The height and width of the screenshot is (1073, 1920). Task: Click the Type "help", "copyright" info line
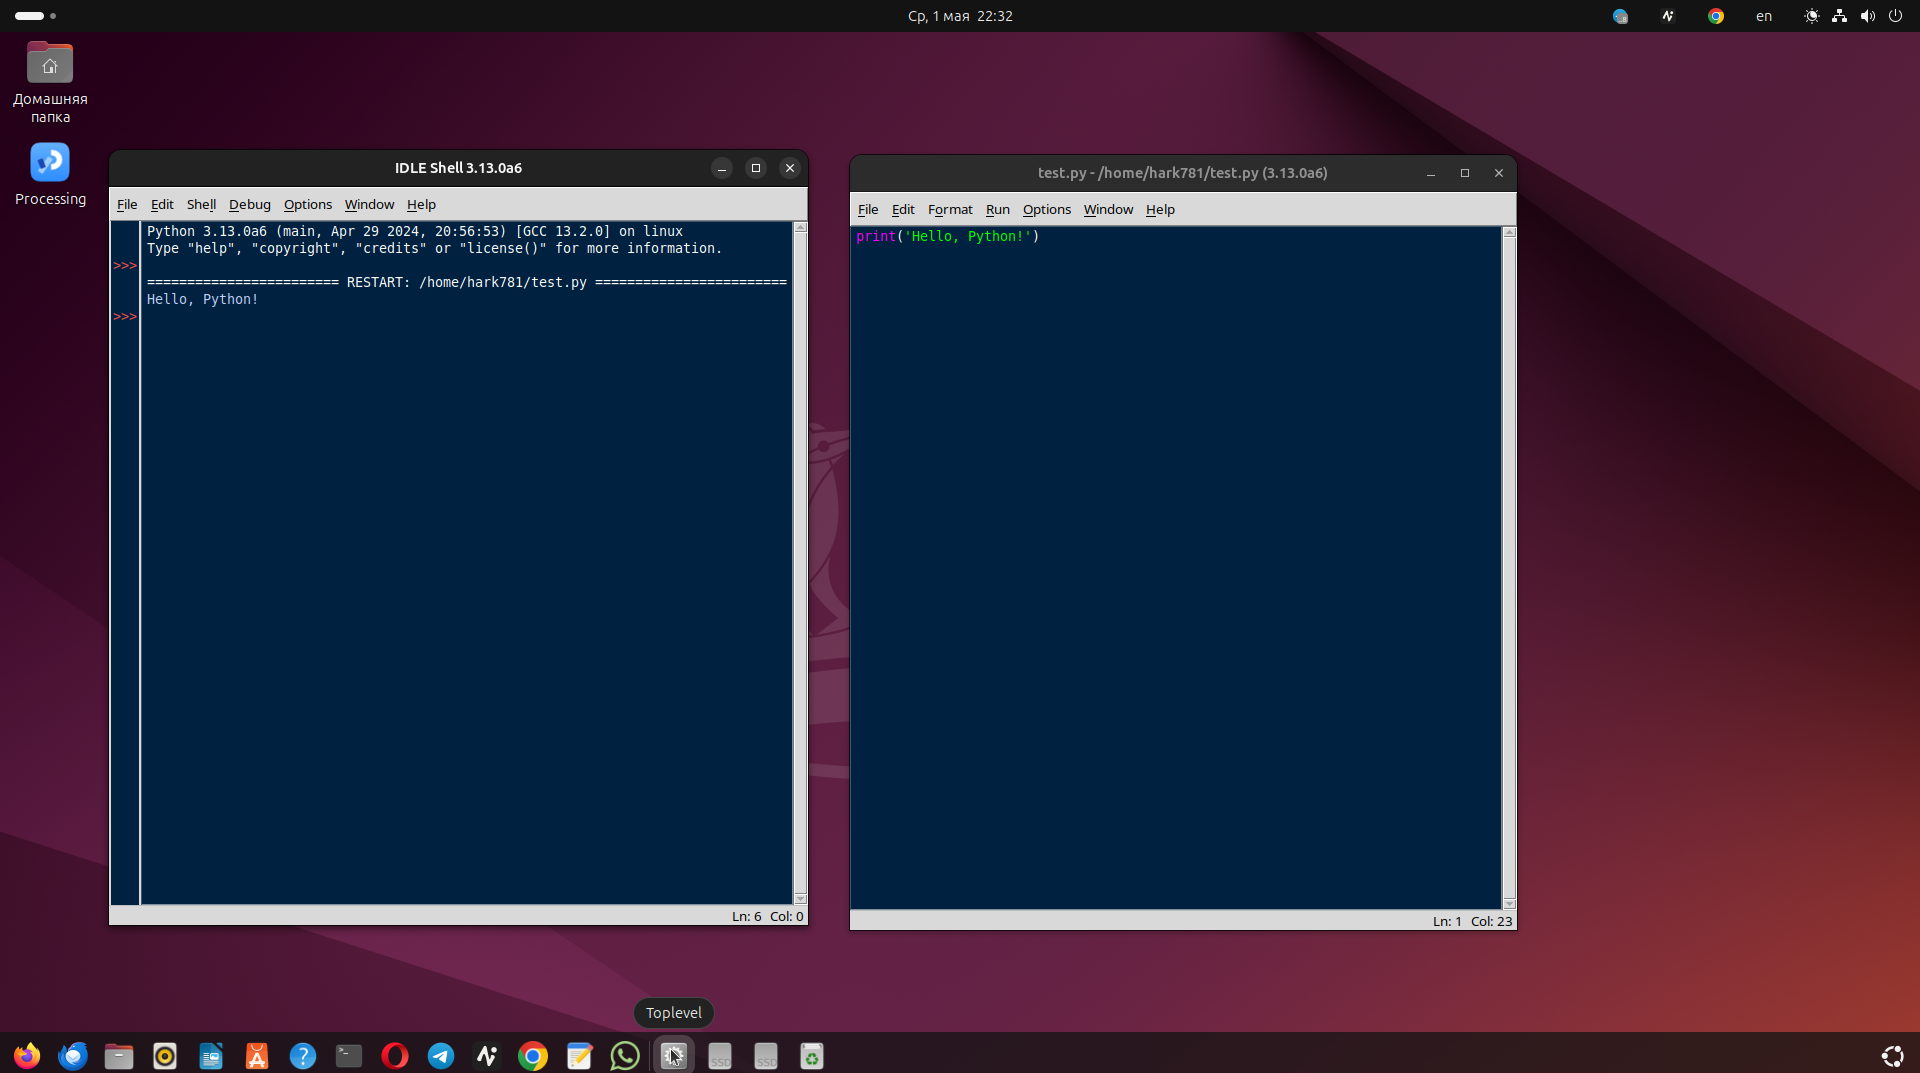coord(434,248)
